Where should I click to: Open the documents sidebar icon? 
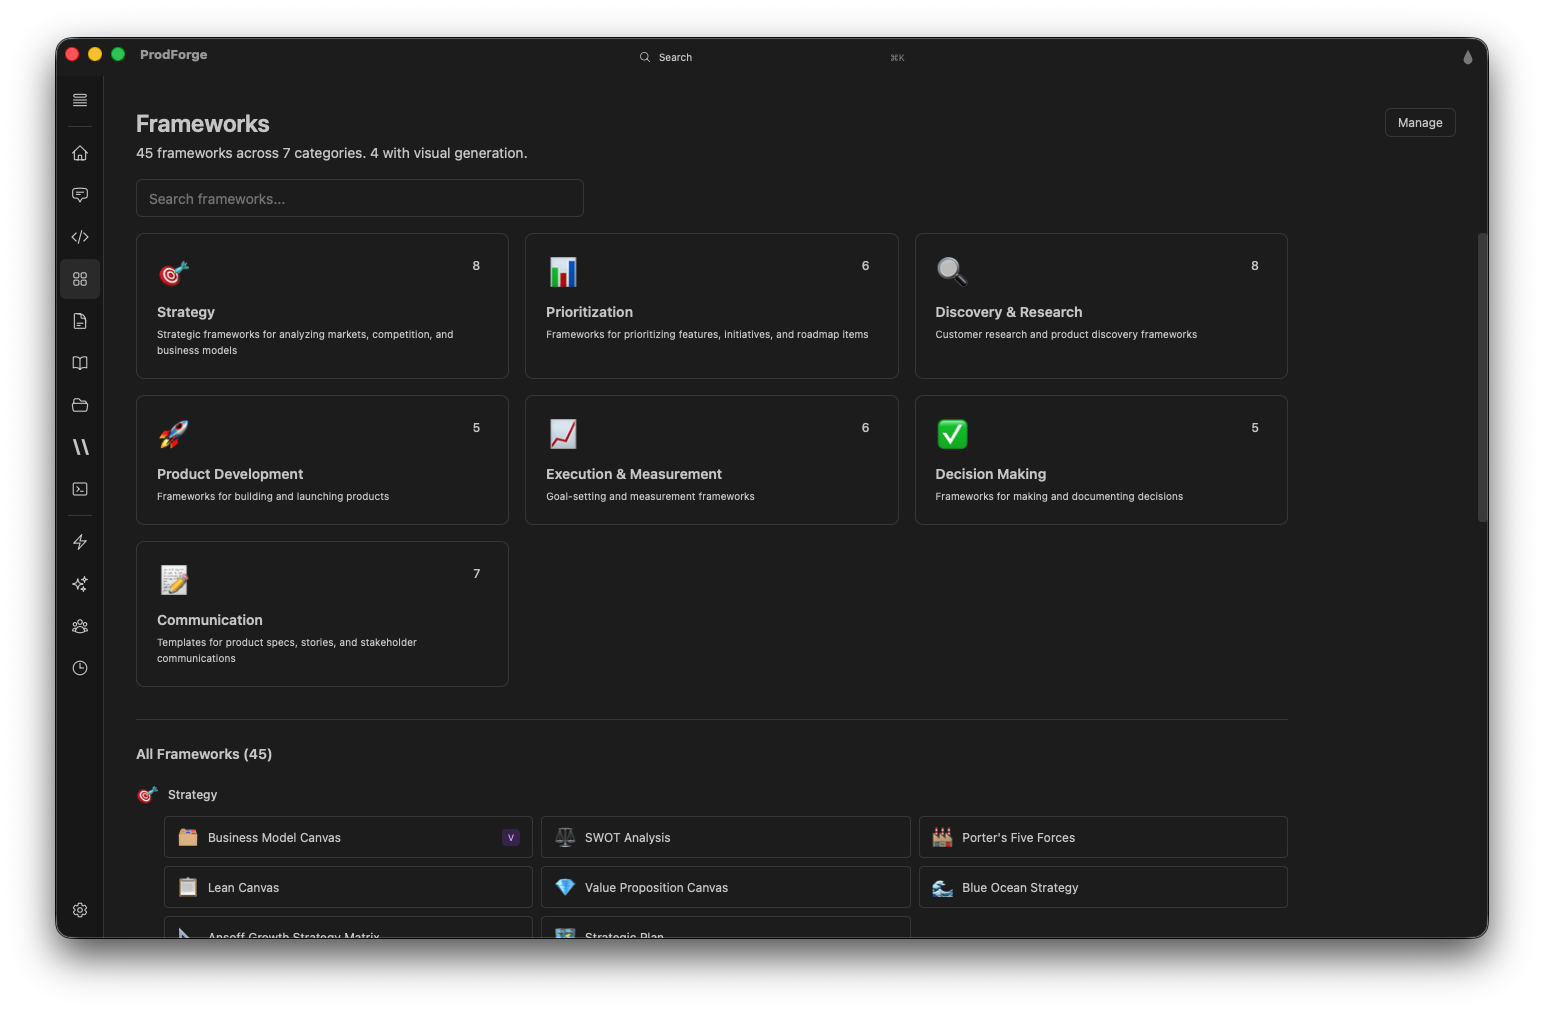click(80, 321)
